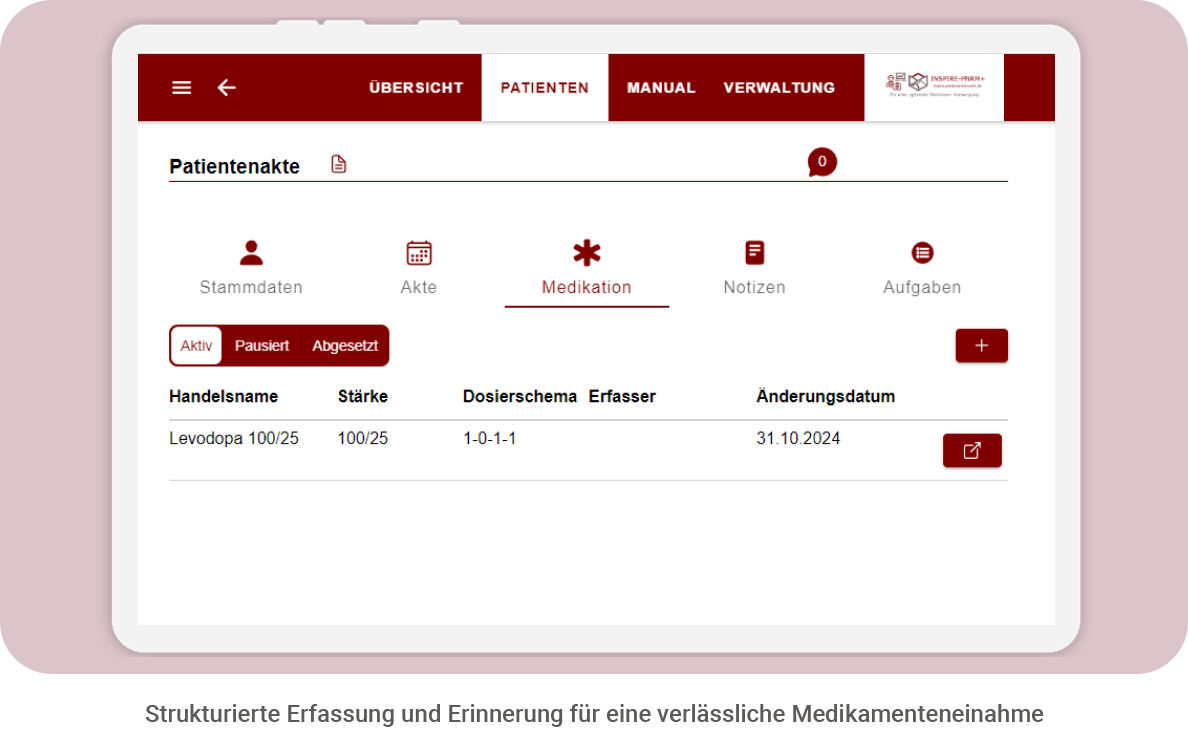Image resolution: width=1188 pixels, height=743 pixels.
Task: Click the Handelsname column header
Action: (x=224, y=396)
